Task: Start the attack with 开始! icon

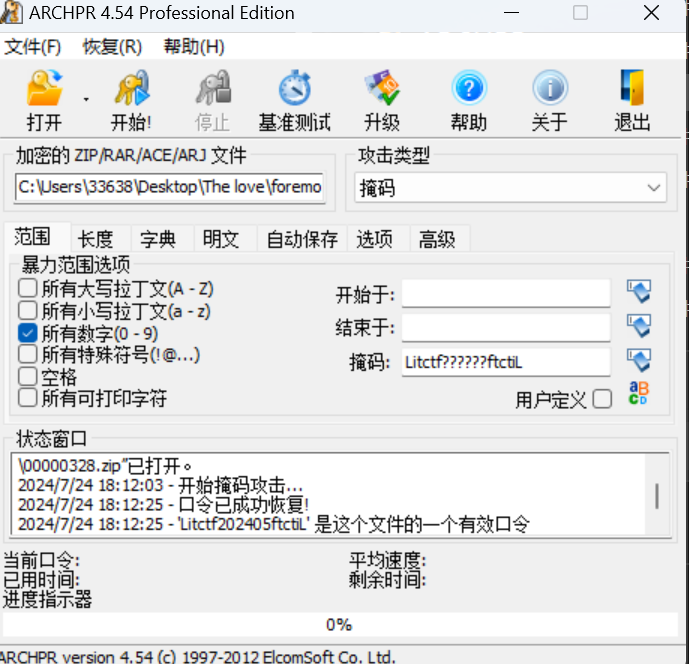Action: pos(131,87)
